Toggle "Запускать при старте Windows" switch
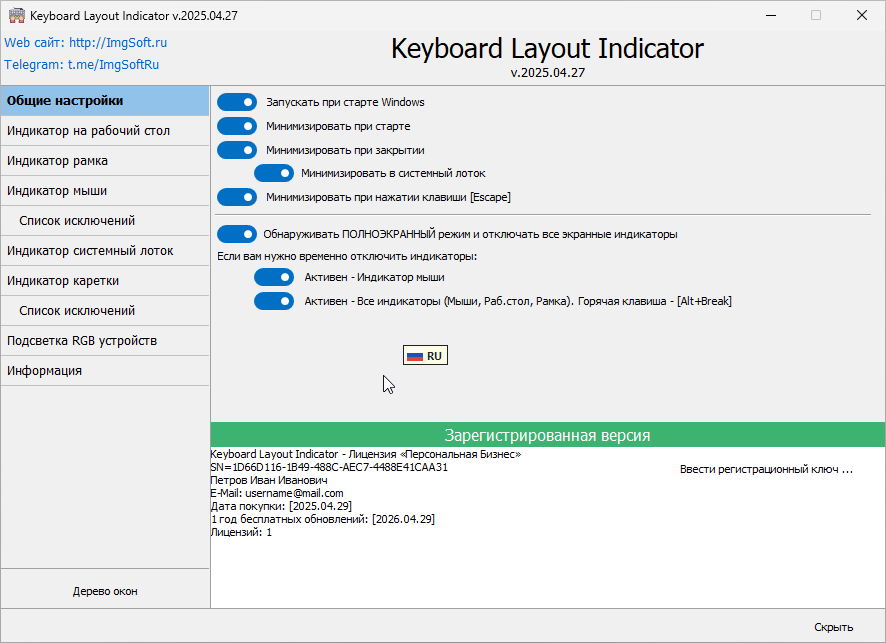This screenshot has height=643, width=886. pos(237,102)
